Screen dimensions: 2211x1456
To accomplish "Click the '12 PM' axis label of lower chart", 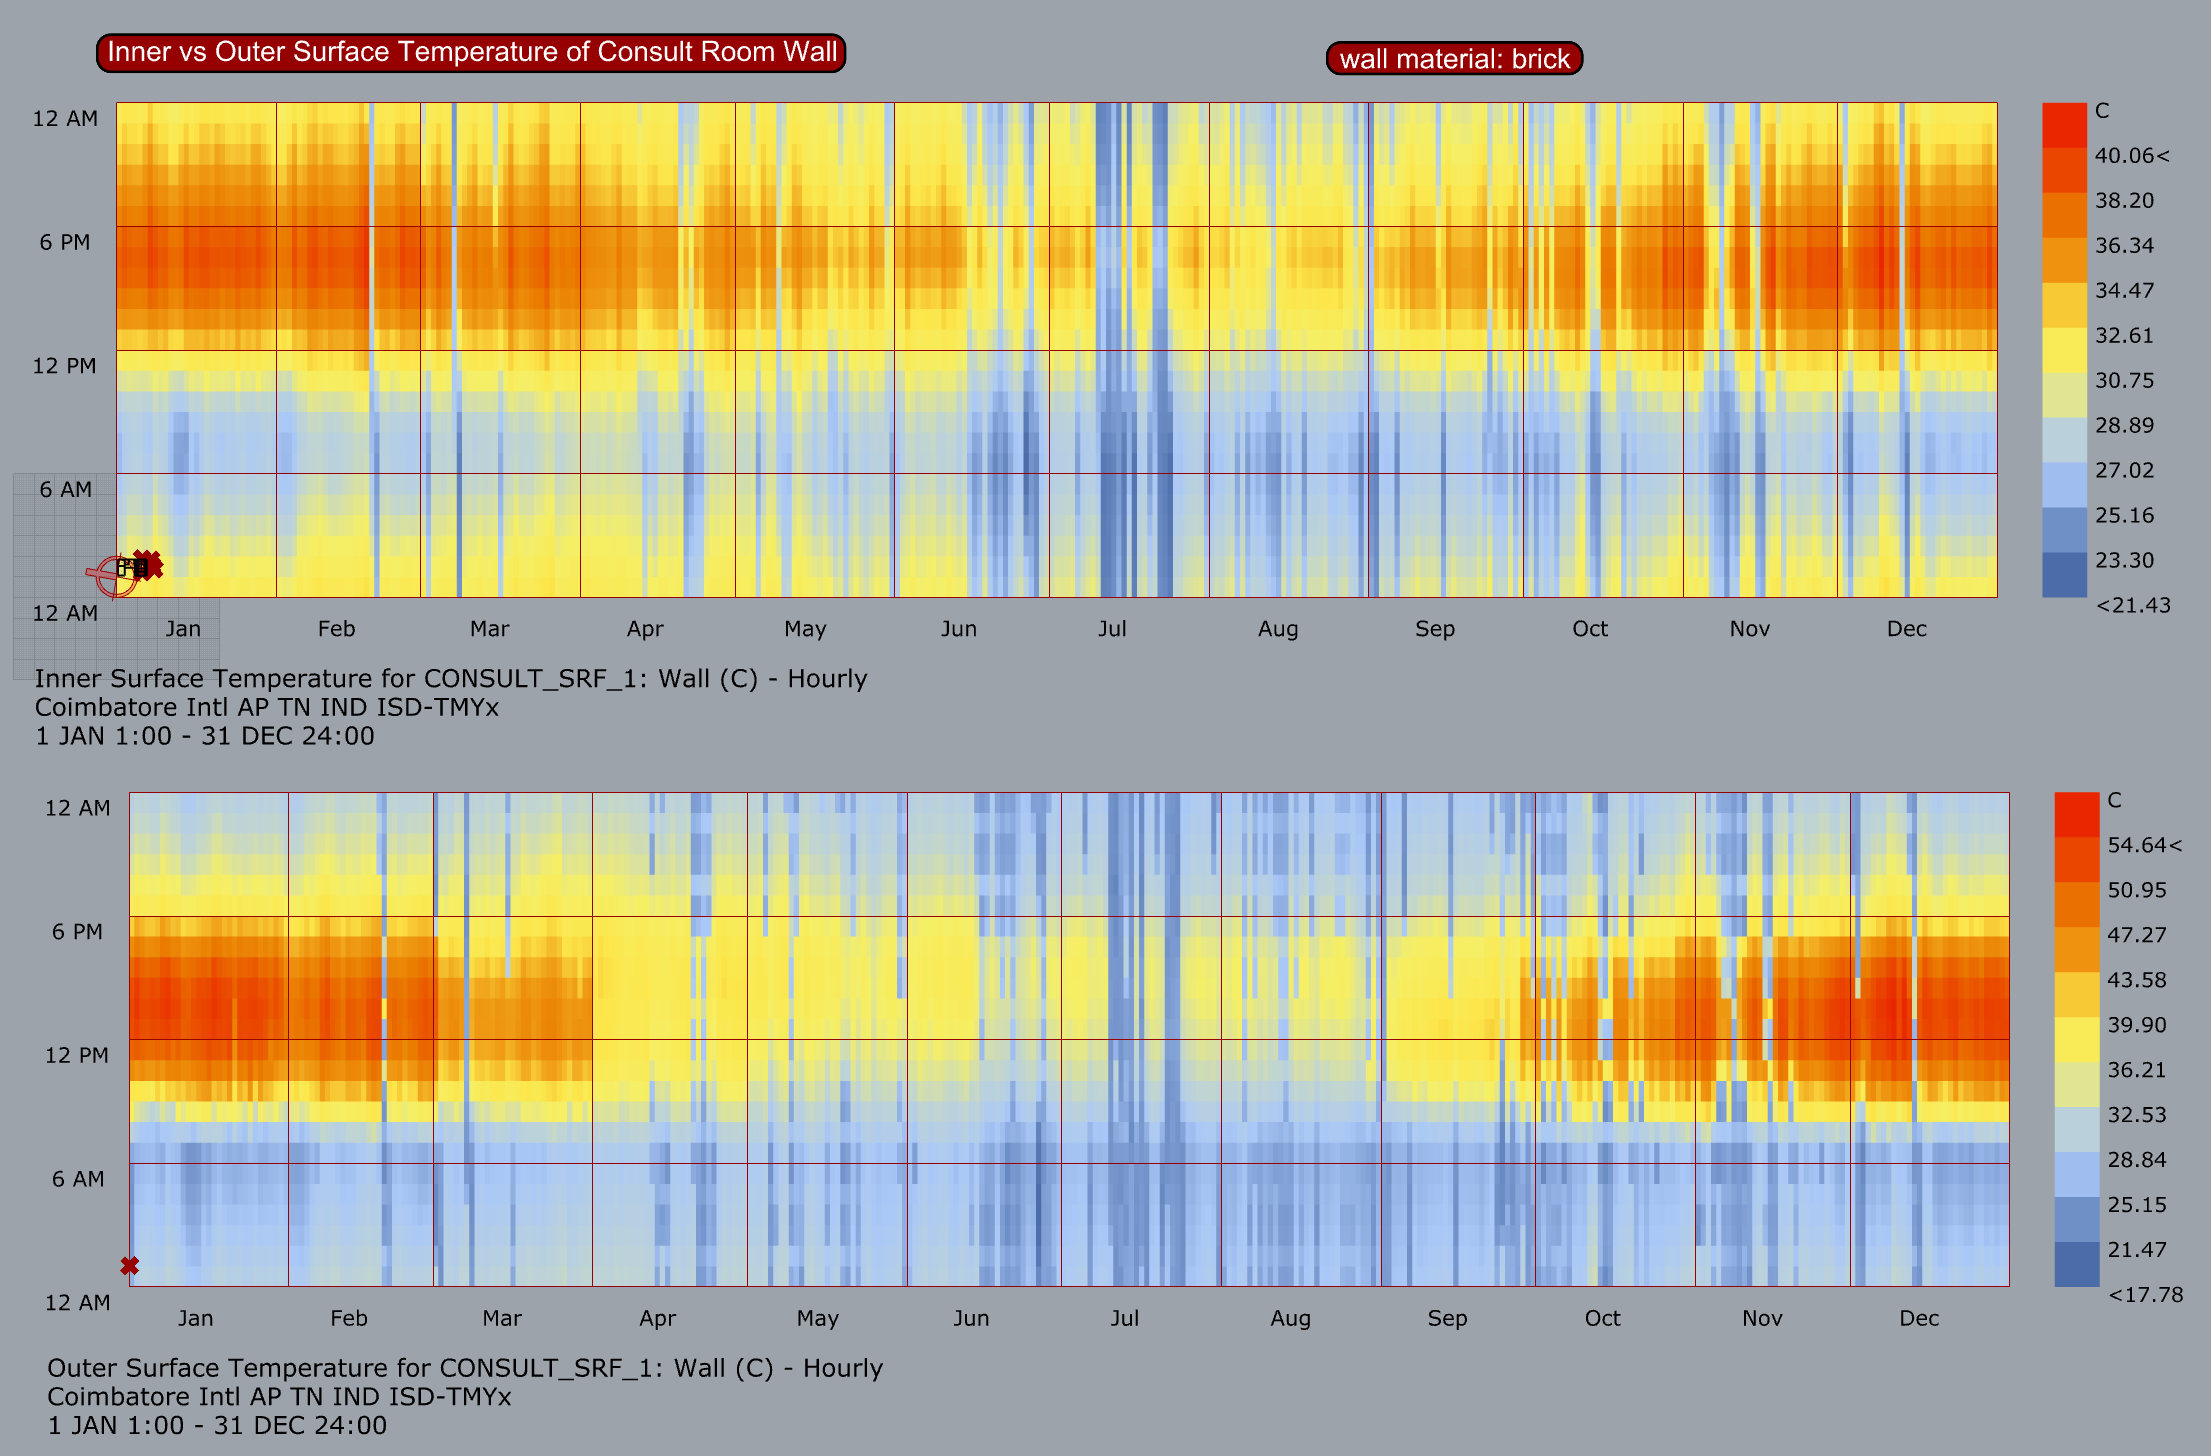I will point(77,1056).
